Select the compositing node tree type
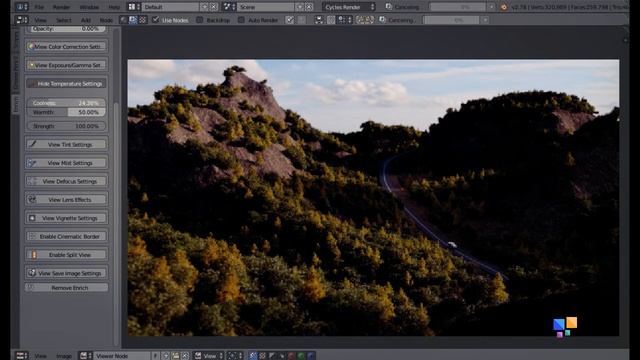640x360 pixels. 133,20
